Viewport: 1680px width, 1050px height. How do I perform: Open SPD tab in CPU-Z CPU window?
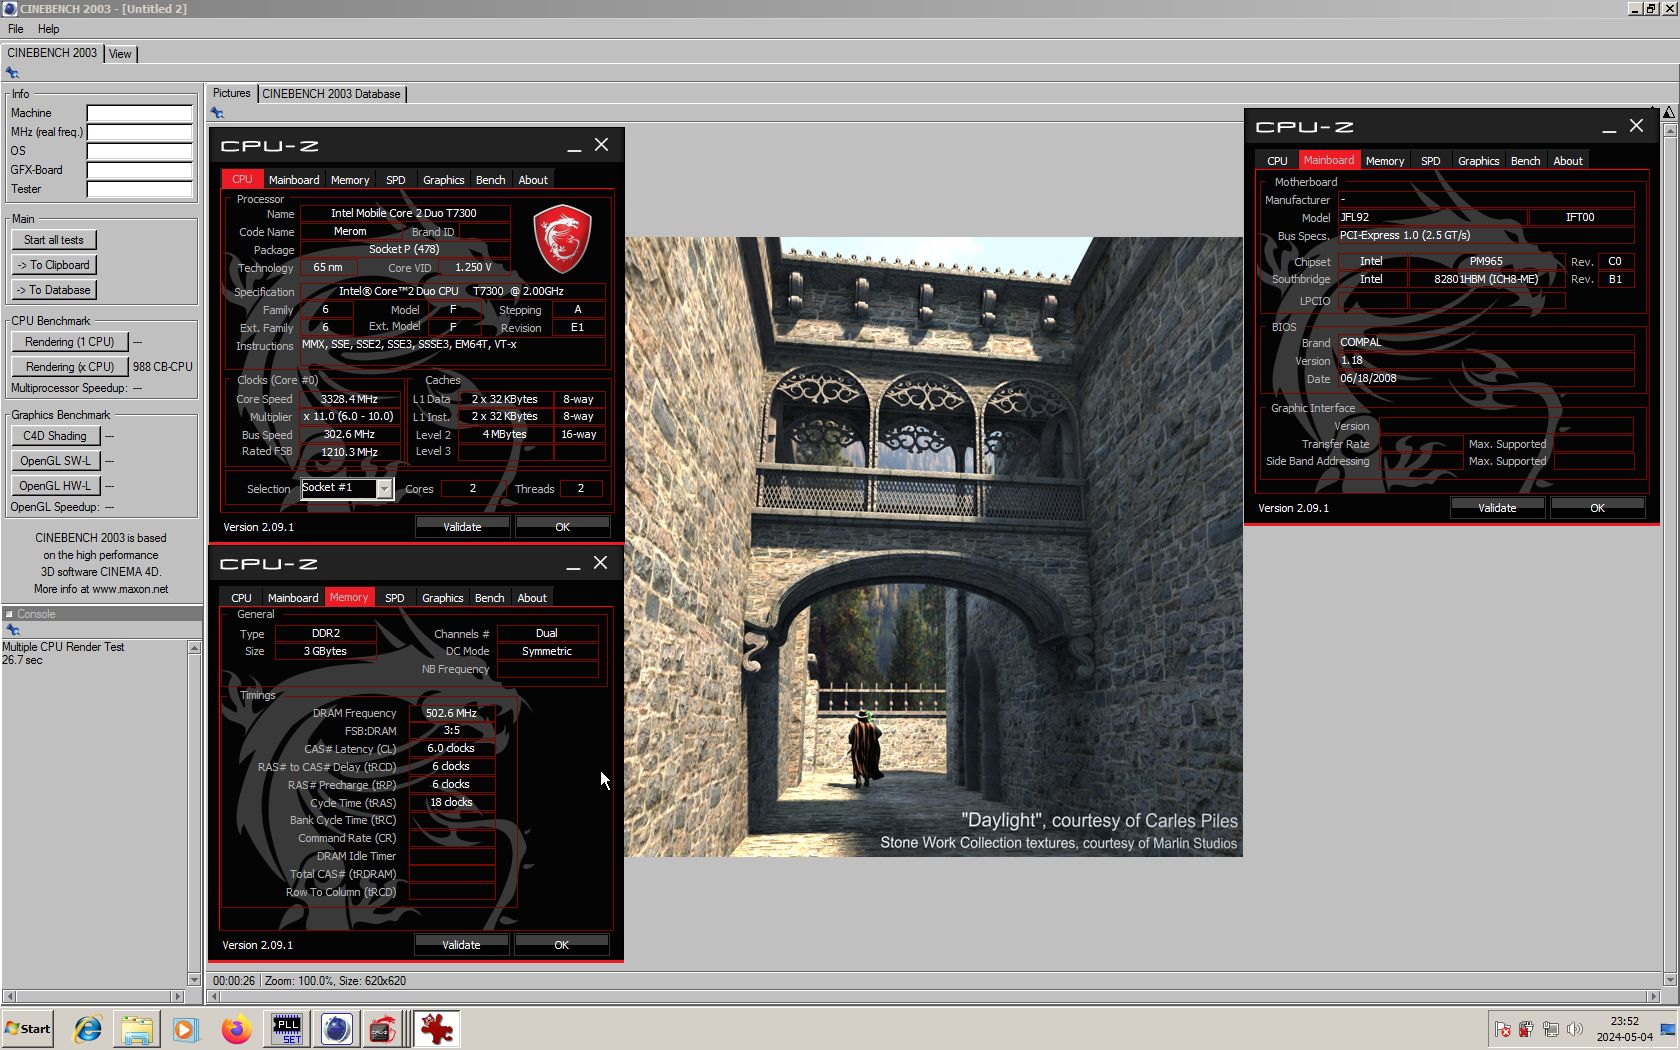tap(396, 180)
